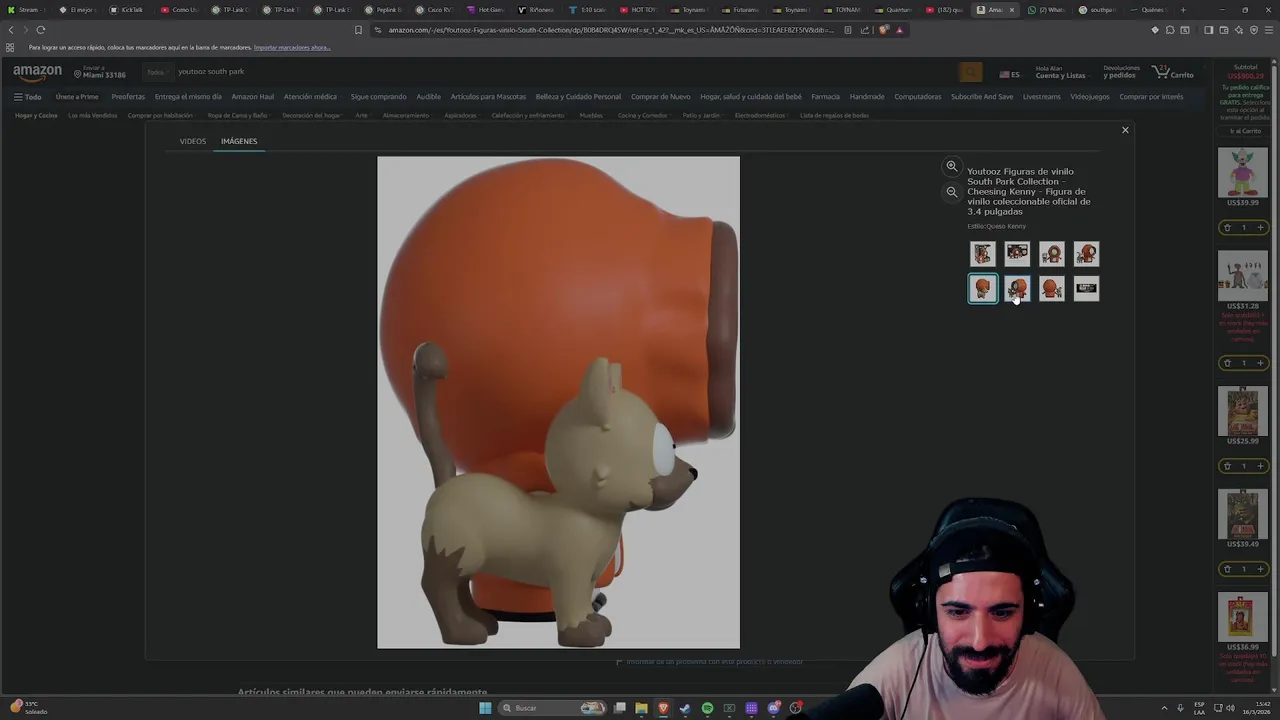Switch to the VIDEOS tab
This screenshot has width=1280, height=720.
click(192, 141)
